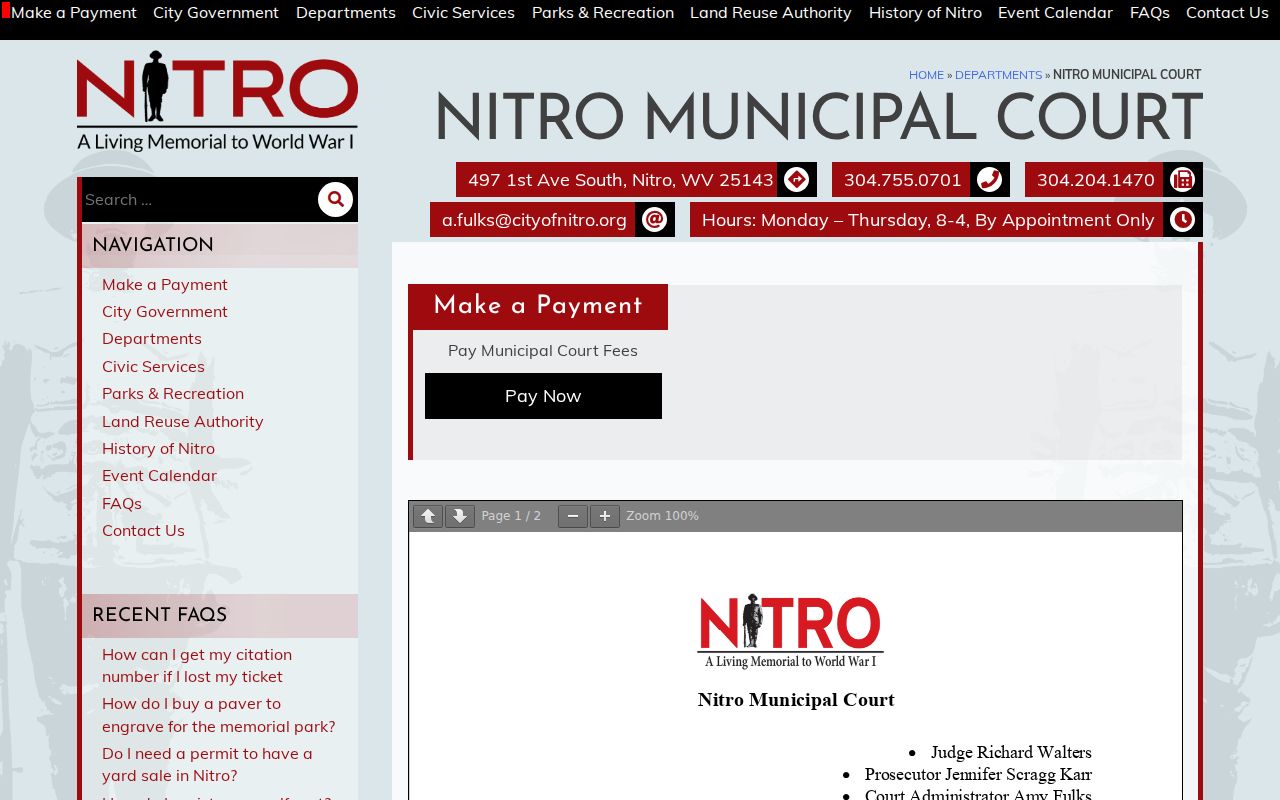This screenshot has height=800, width=1280.
Task: Go to next PDF page arrow
Action: click(x=460, y=516)
